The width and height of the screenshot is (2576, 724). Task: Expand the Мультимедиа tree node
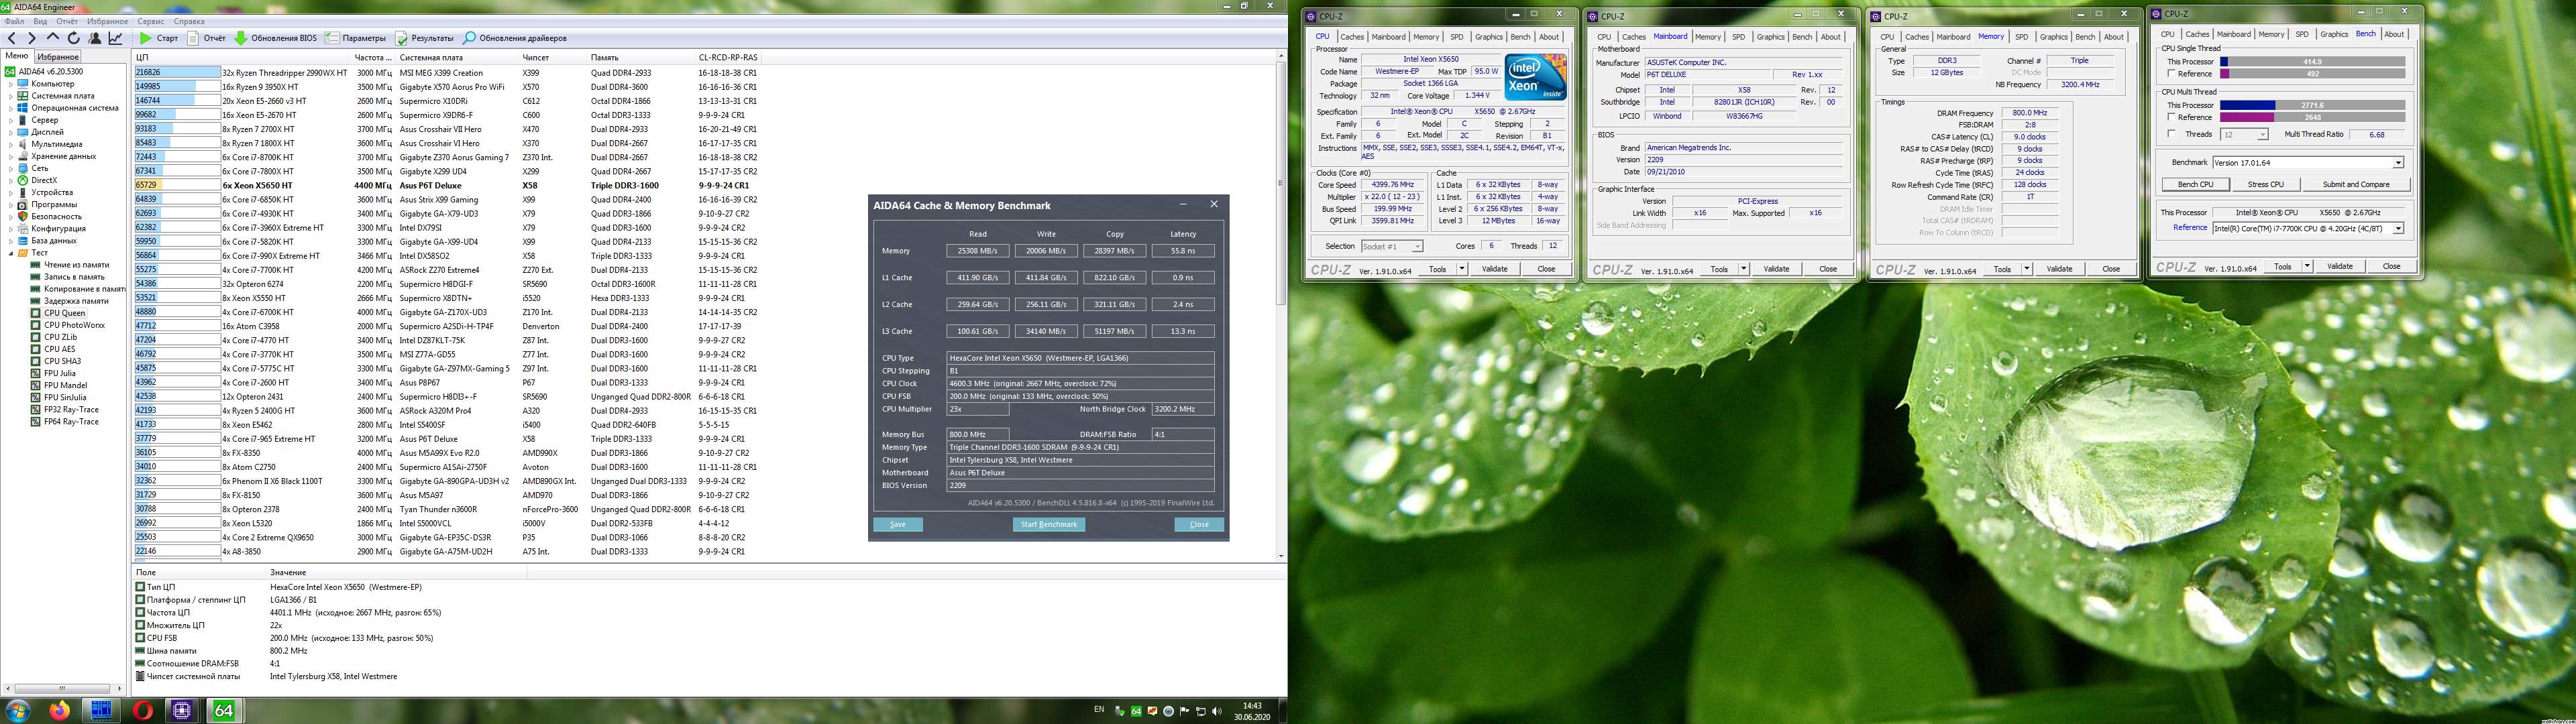tap(11, 144)
